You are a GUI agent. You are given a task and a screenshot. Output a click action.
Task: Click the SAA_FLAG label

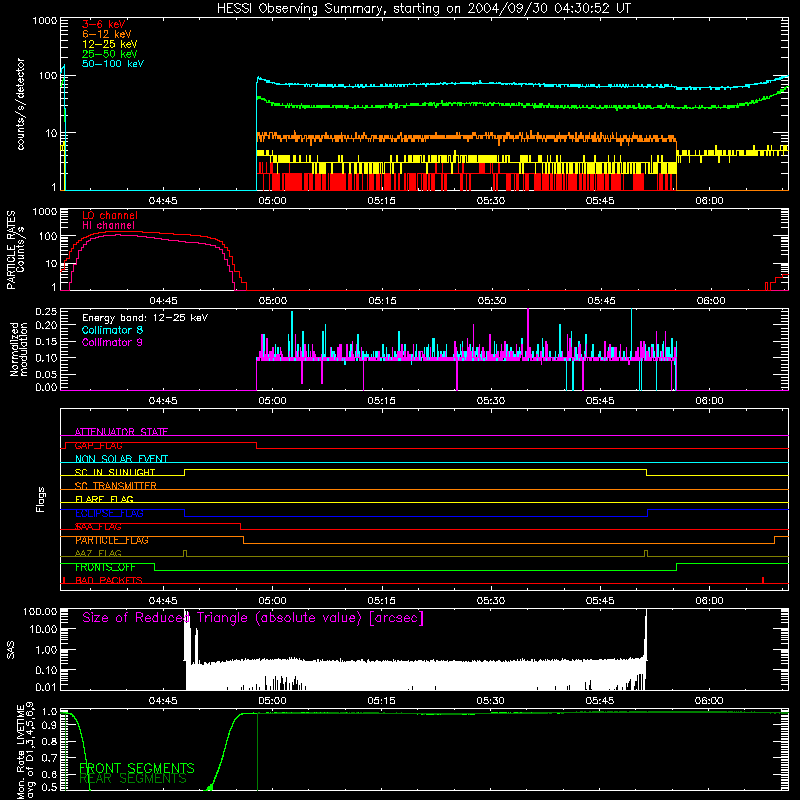point(98,527)
